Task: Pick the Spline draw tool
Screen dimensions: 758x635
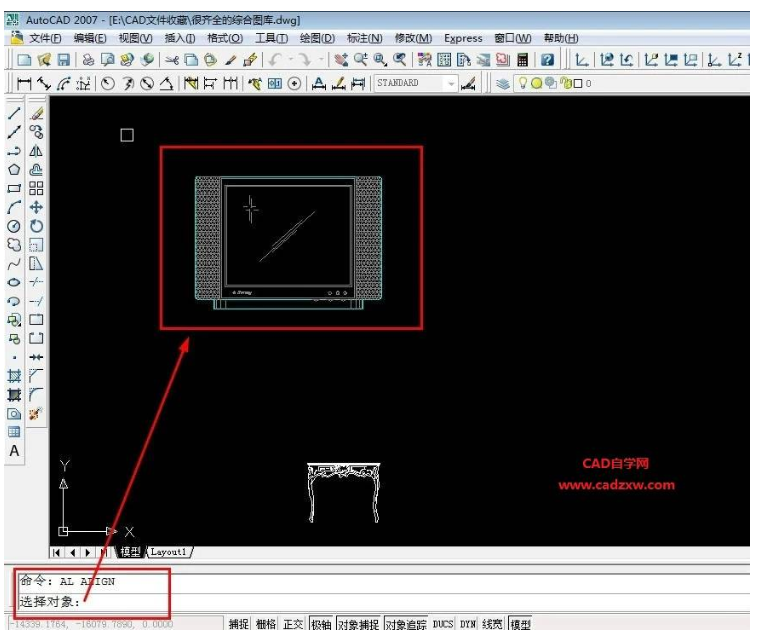Action: pyautogui.click(x=14, y=264)
